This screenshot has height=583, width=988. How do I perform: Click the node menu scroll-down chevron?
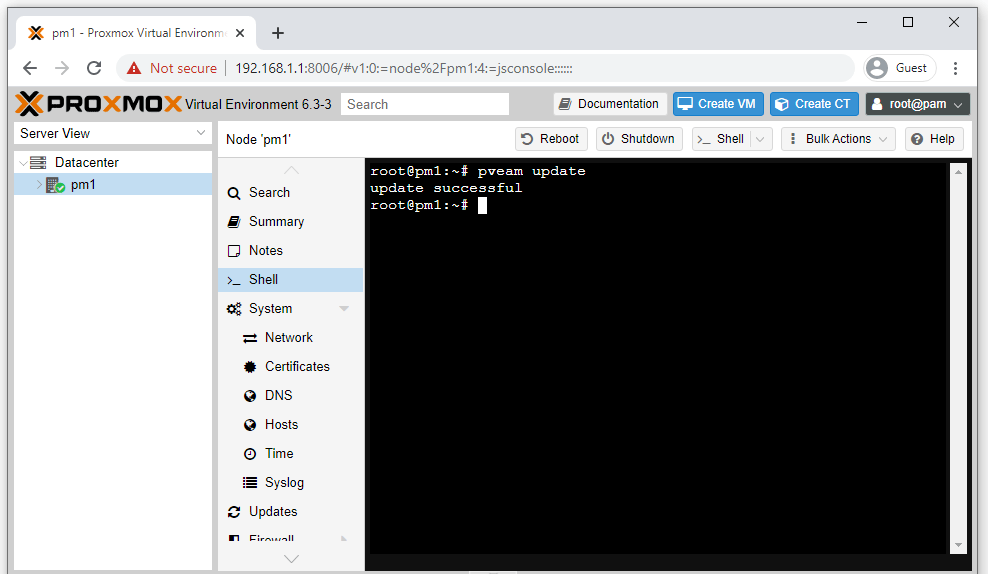291,558
